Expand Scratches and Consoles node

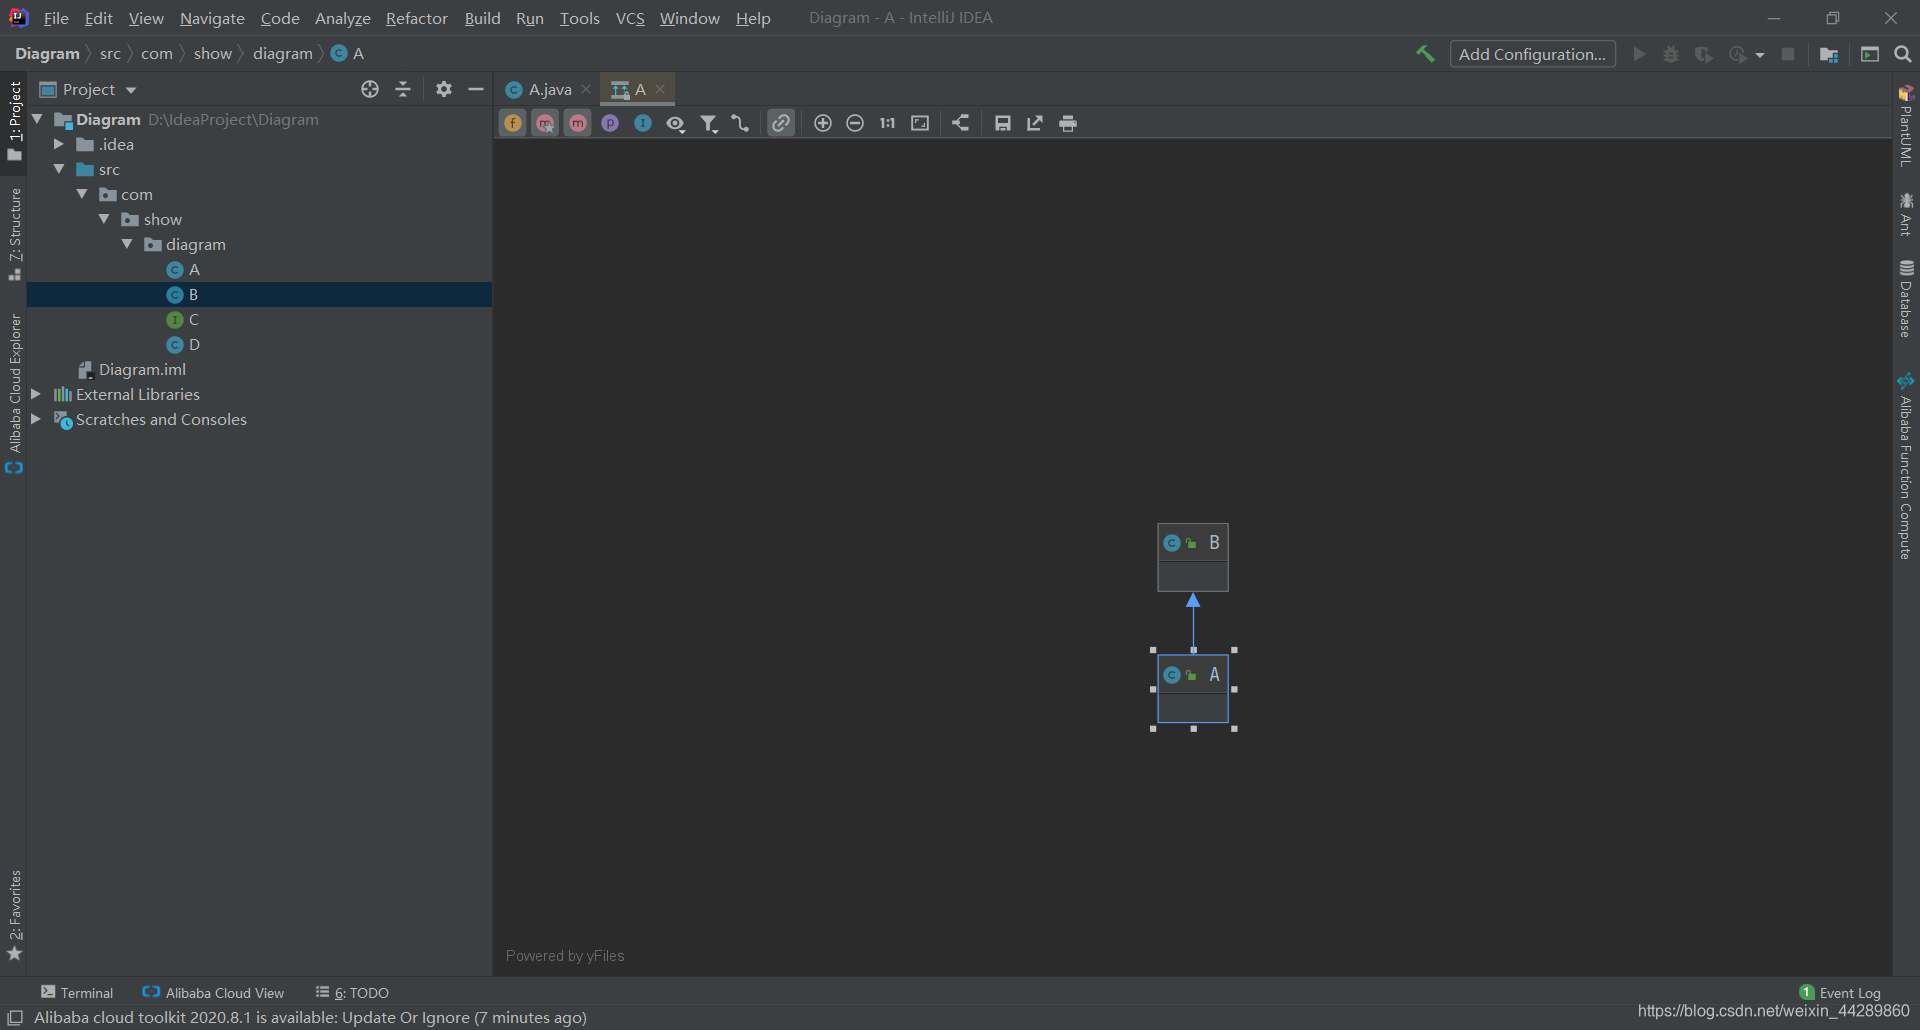click(36, 419)
